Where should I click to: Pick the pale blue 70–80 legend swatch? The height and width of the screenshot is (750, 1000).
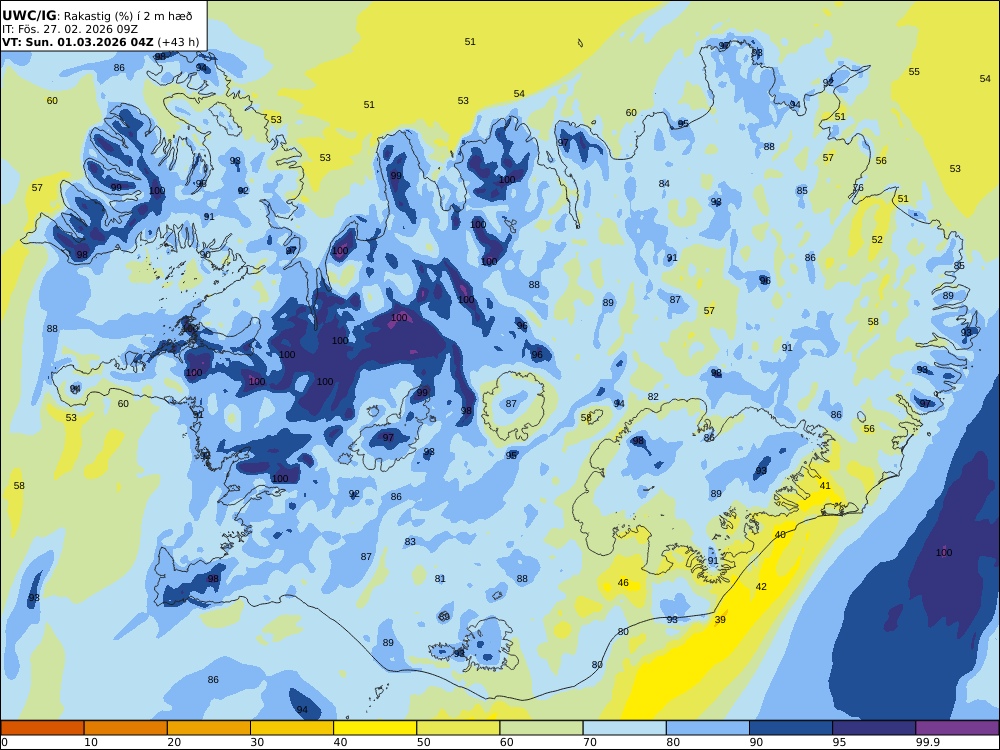tap(624, 728)
